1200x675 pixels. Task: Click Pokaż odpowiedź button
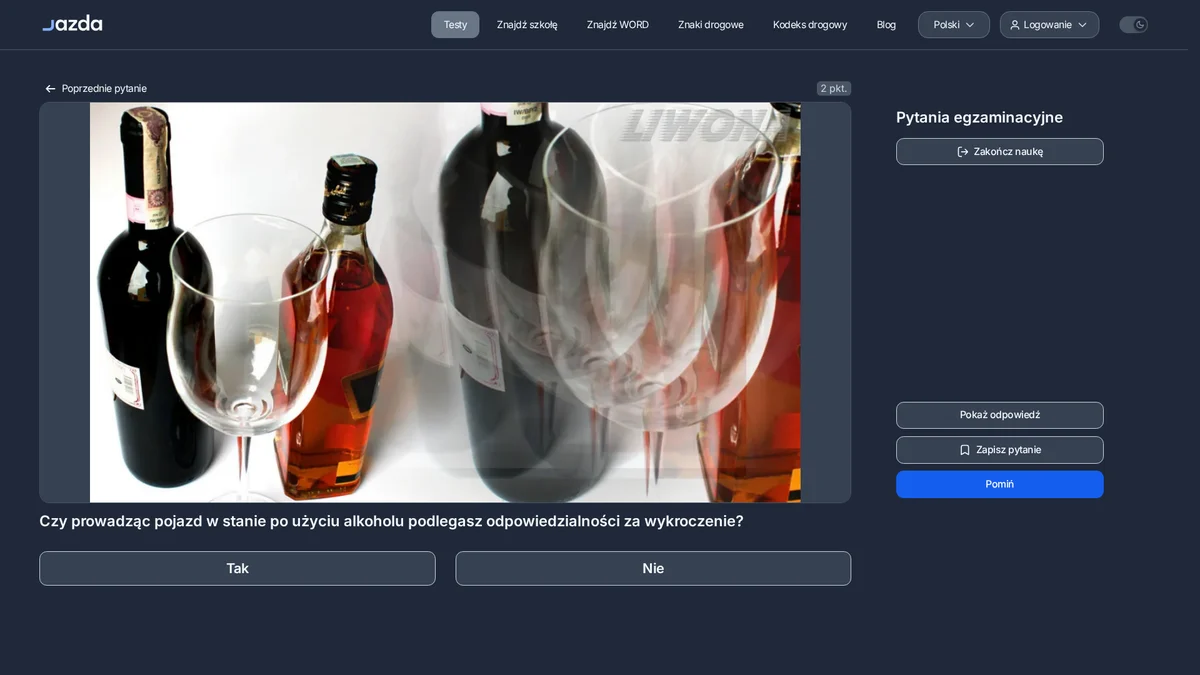point(1000,415)
